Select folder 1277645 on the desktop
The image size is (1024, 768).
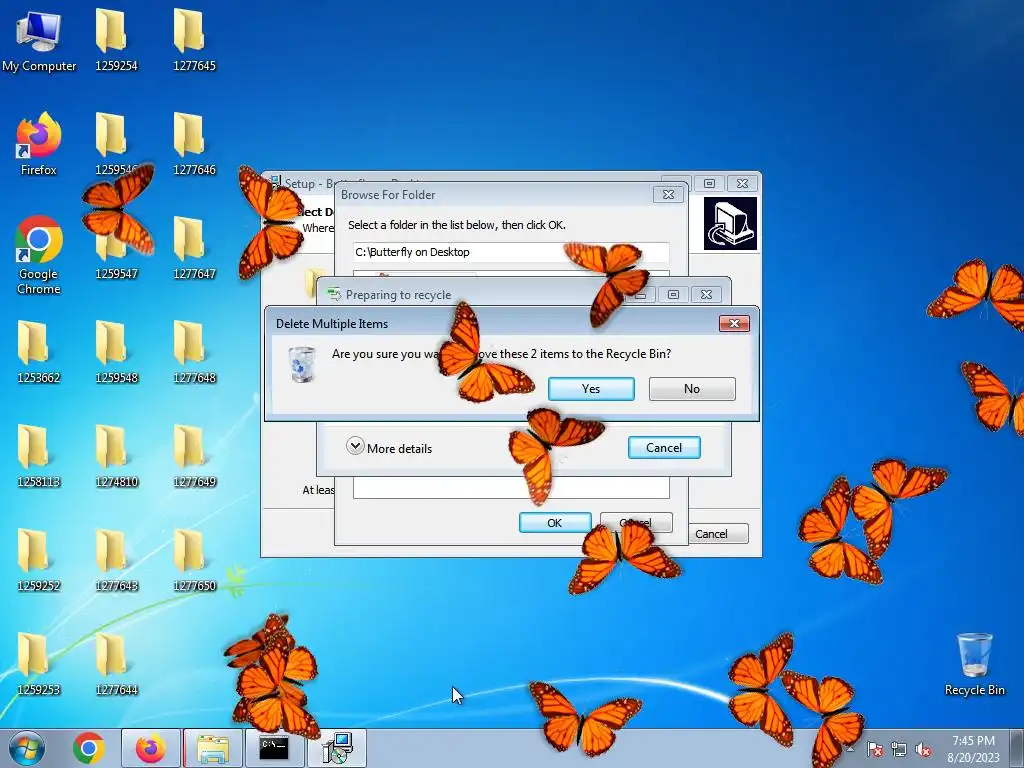click(x=194, y=40)
